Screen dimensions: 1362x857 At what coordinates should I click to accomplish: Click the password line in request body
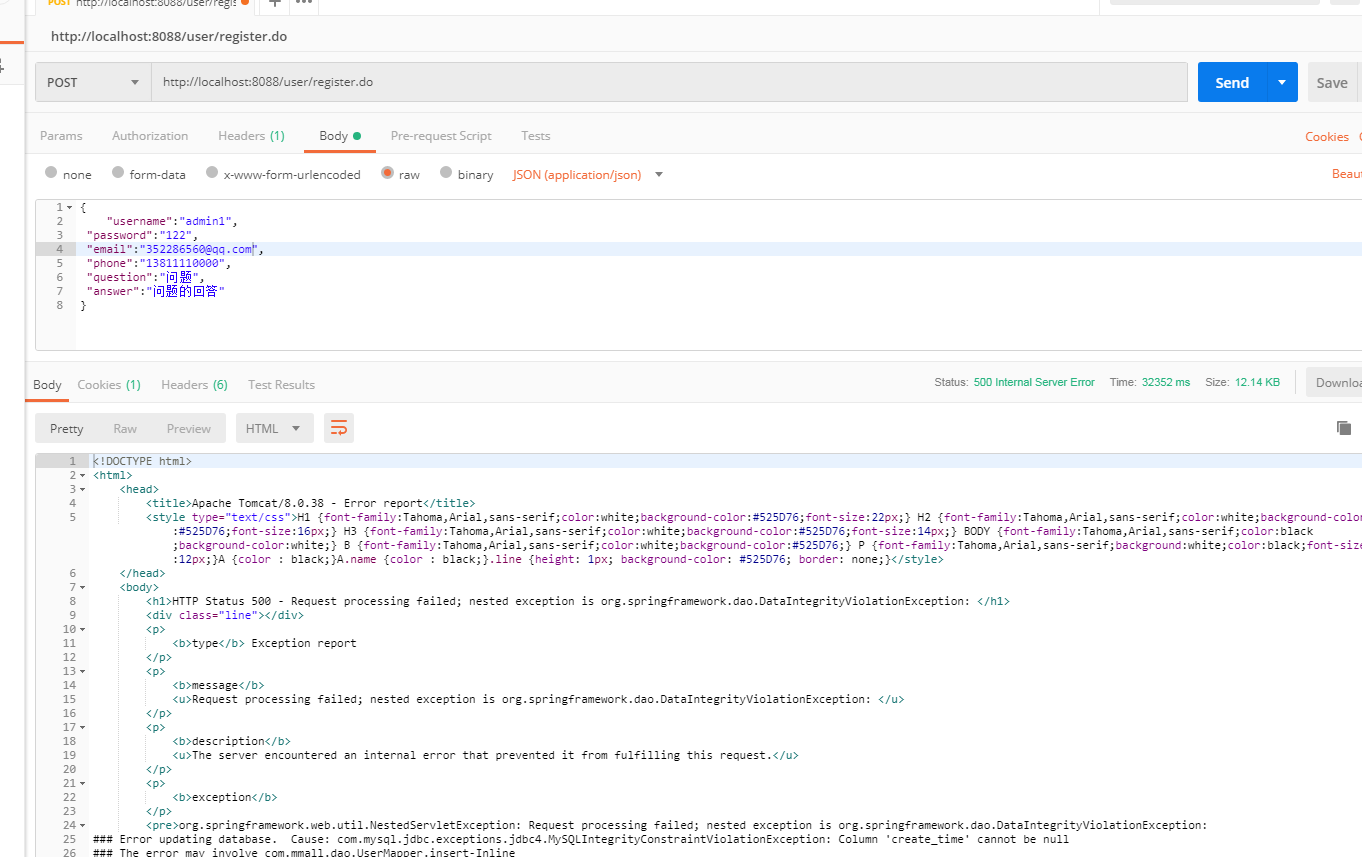pos(143,235)
